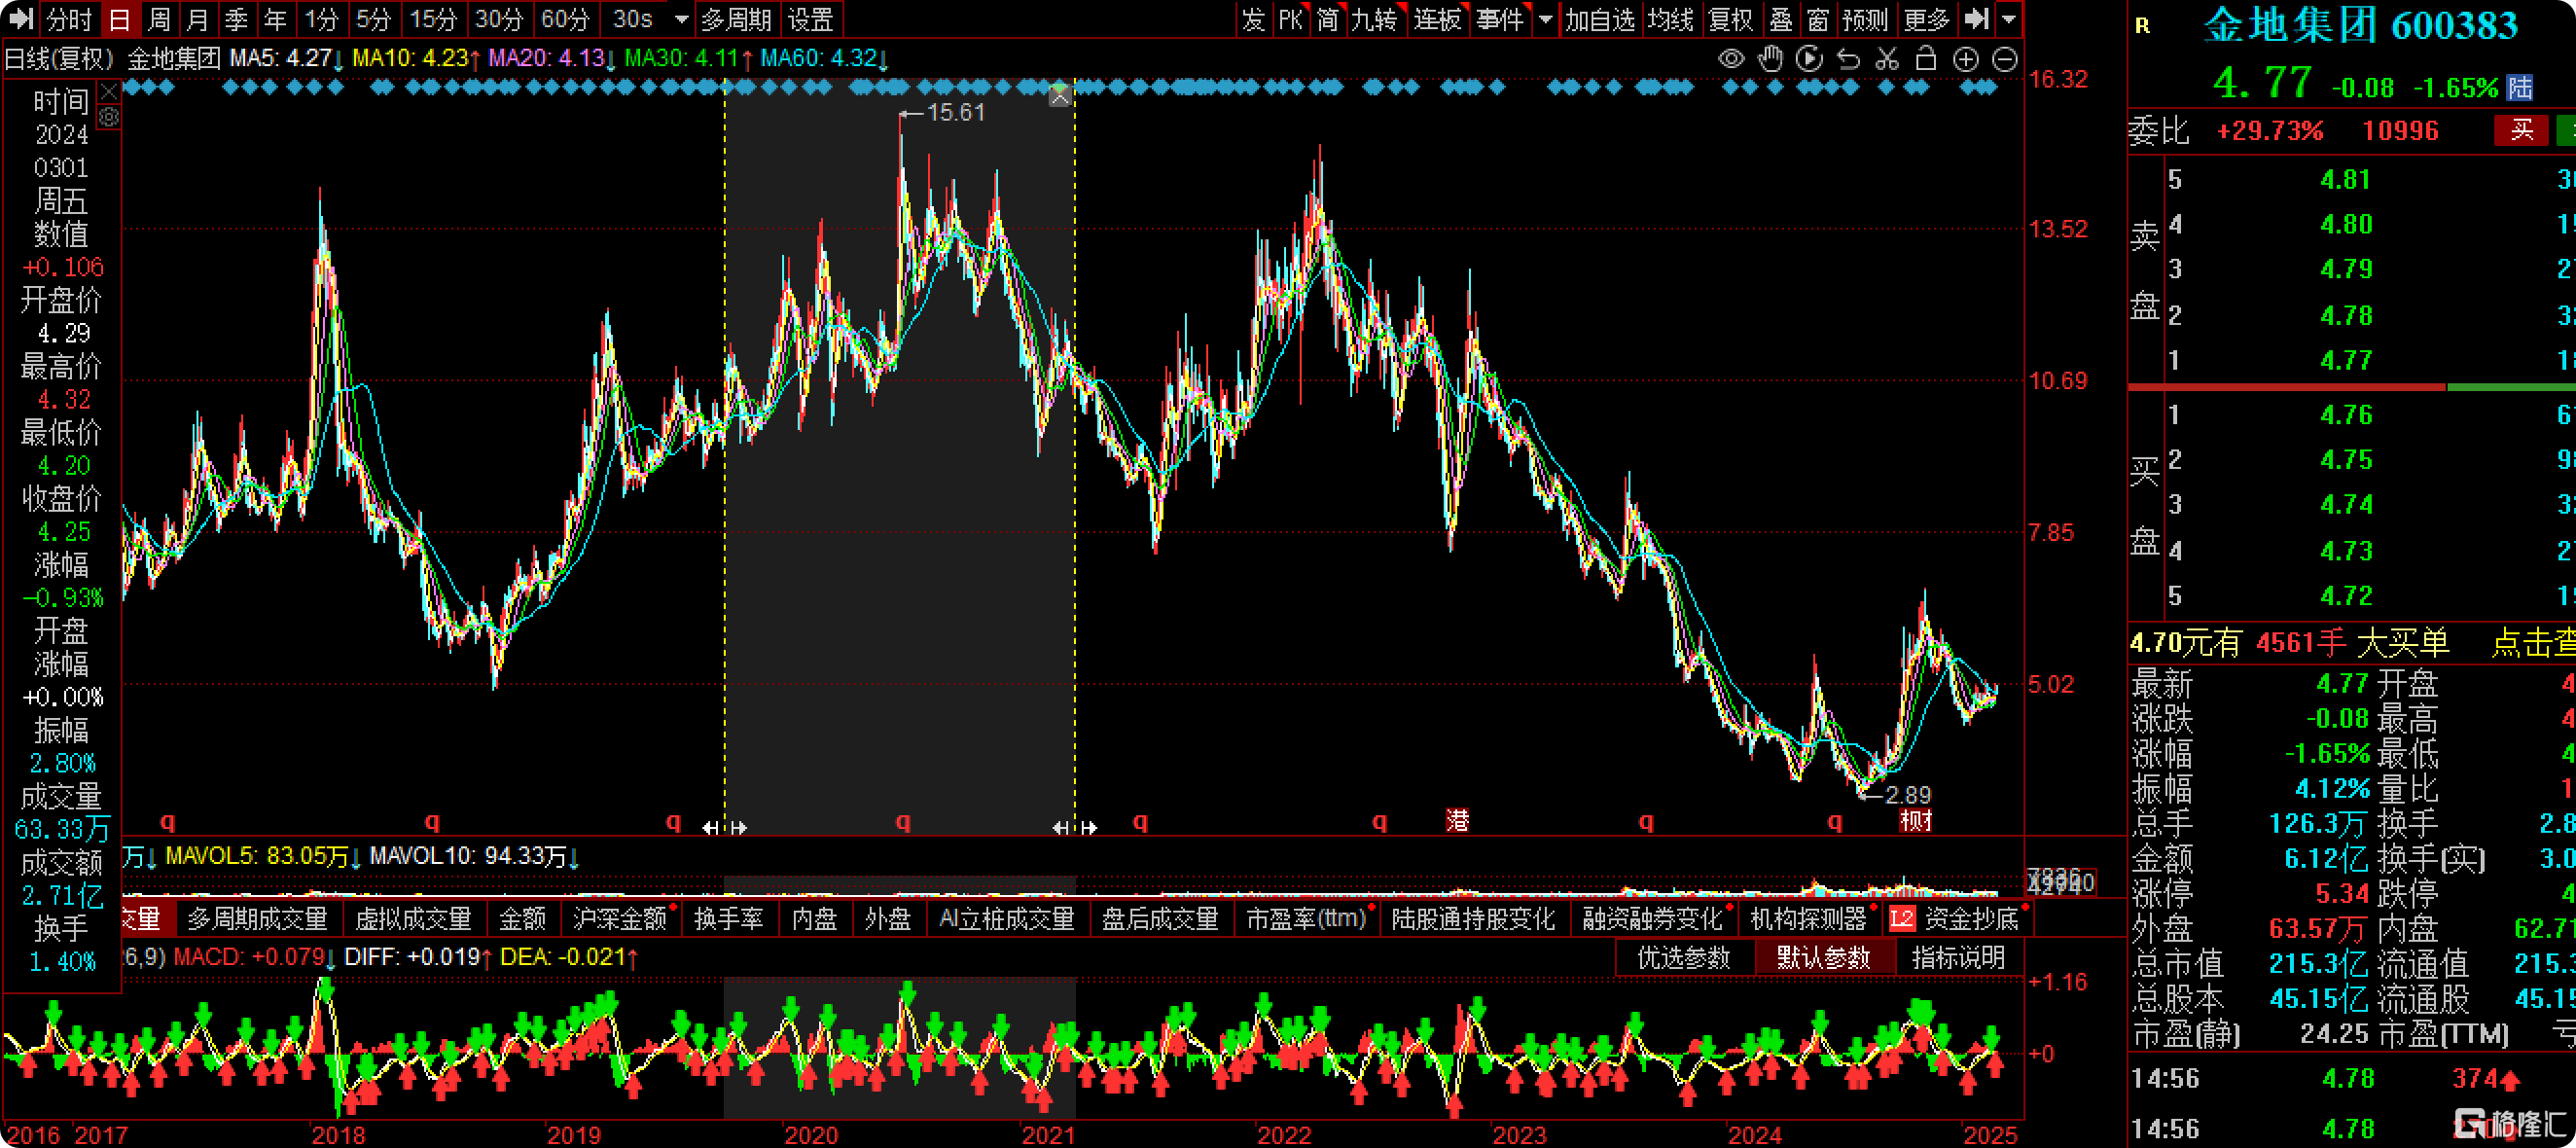Toggle the eye visibility icon above chart
The width and height of the screenshot is (2576, 1148).
(1731, 59)
